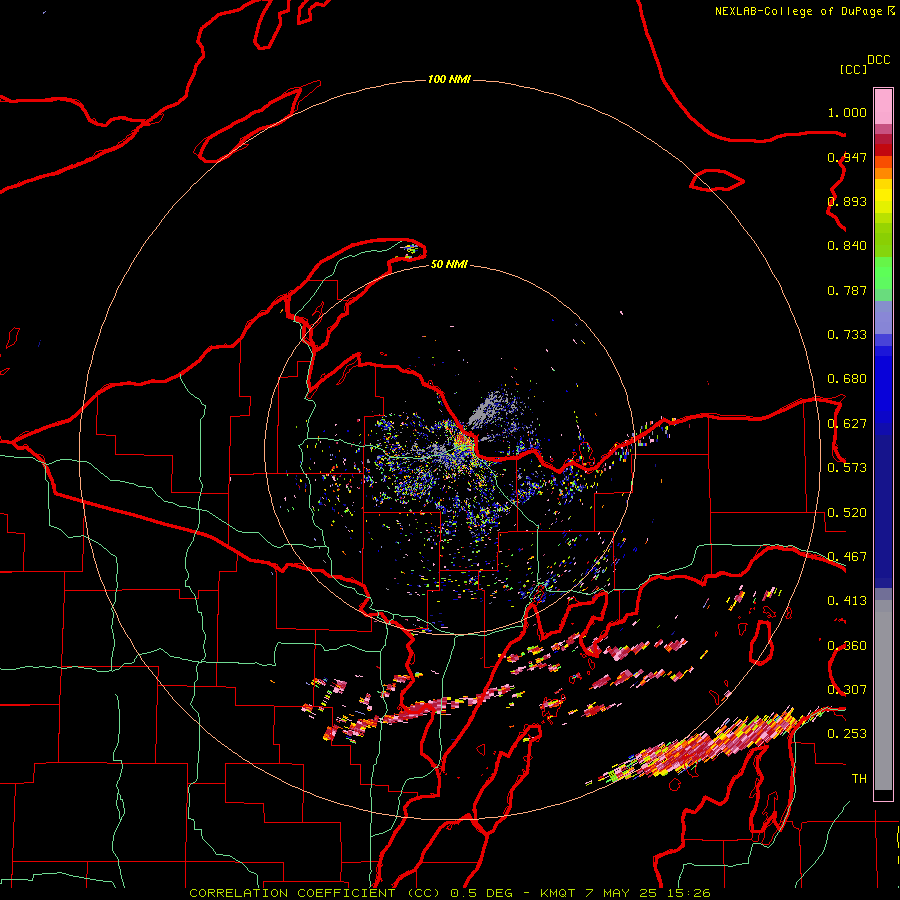Click the pink top segment of the color bar
Image resolution: width=900 pixels, height=900 pixels.
(x=883, y=106)
